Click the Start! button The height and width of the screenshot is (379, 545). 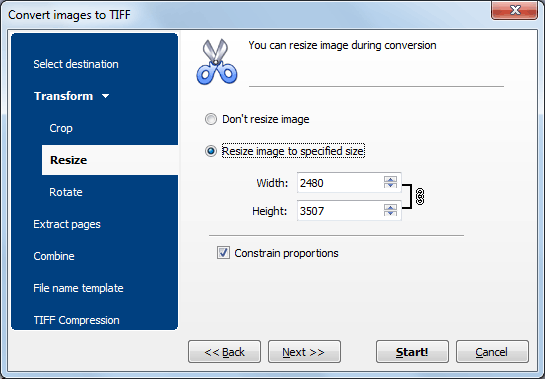(412, 352)
